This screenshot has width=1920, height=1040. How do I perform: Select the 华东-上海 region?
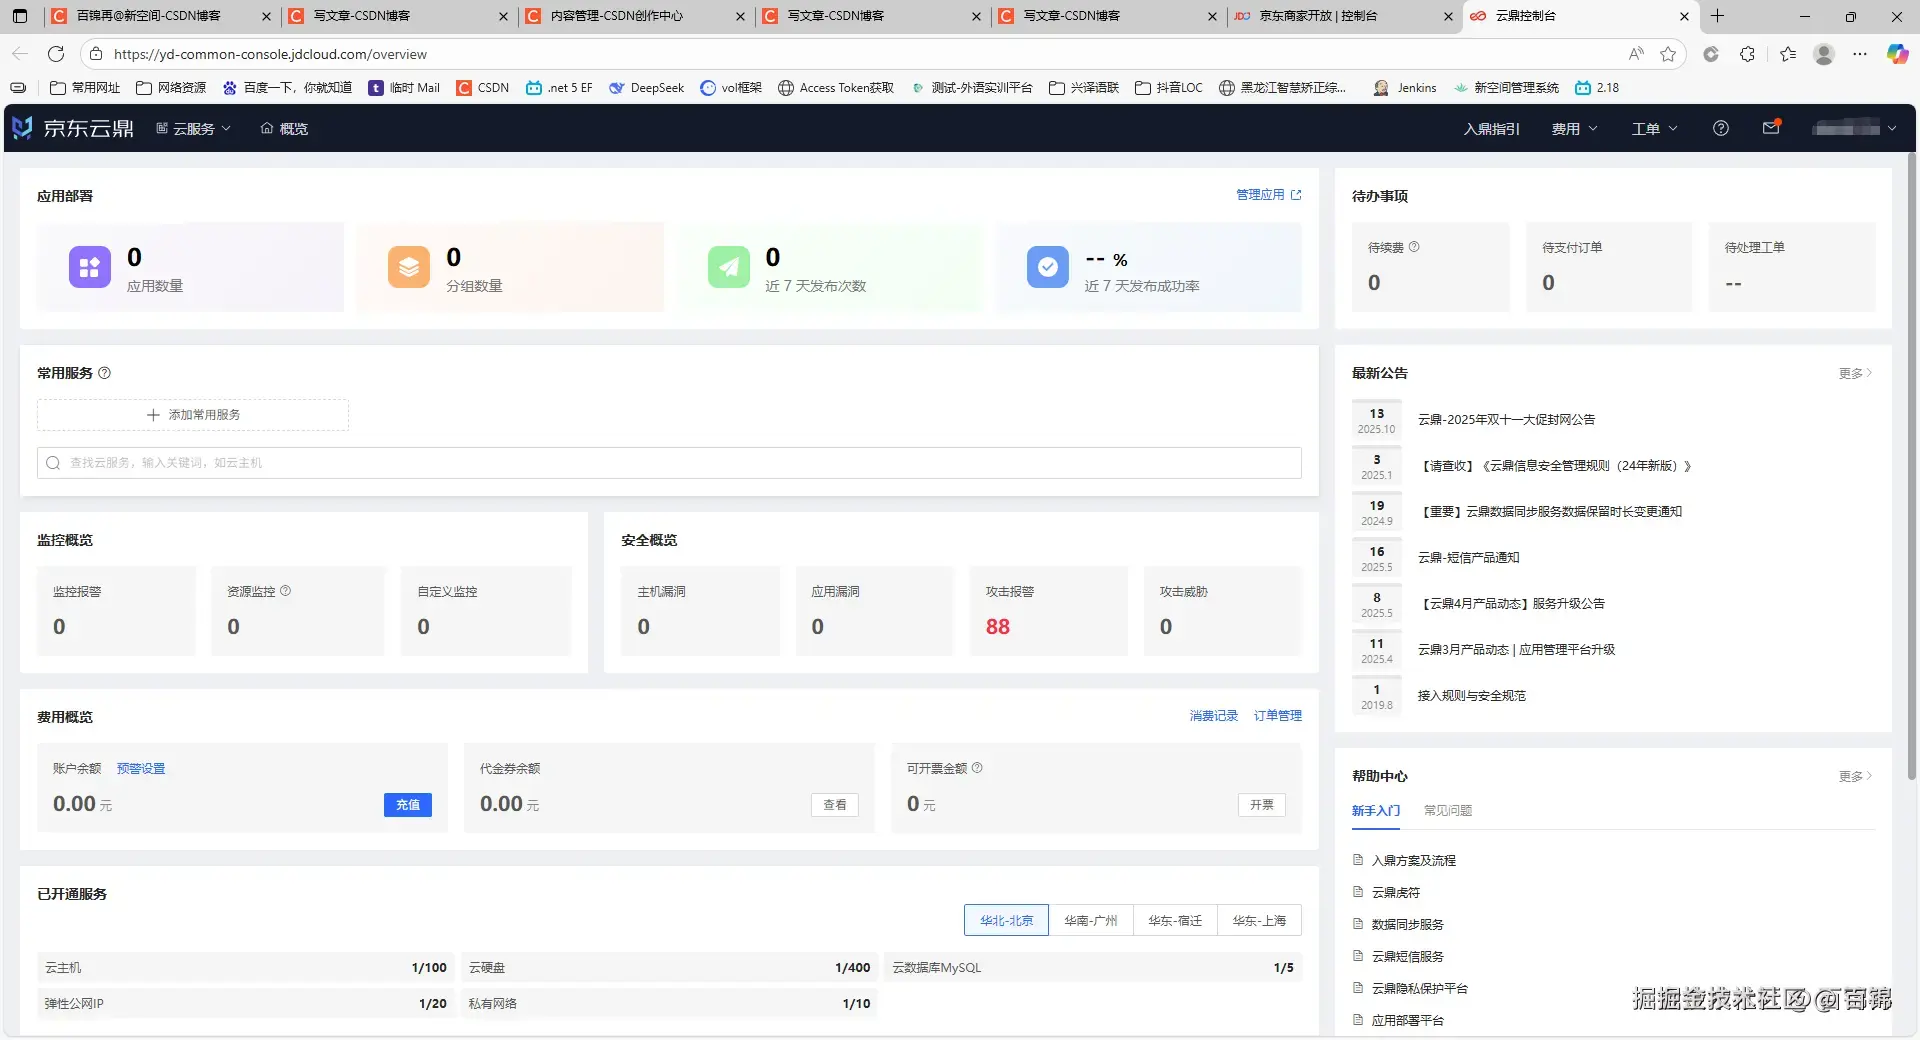point(1260,920)
